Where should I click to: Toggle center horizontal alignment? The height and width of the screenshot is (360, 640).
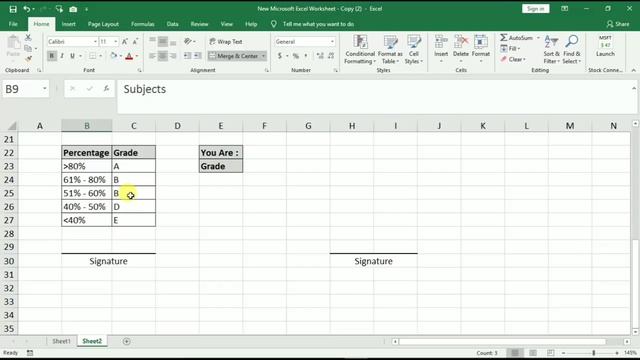point(162,56)
